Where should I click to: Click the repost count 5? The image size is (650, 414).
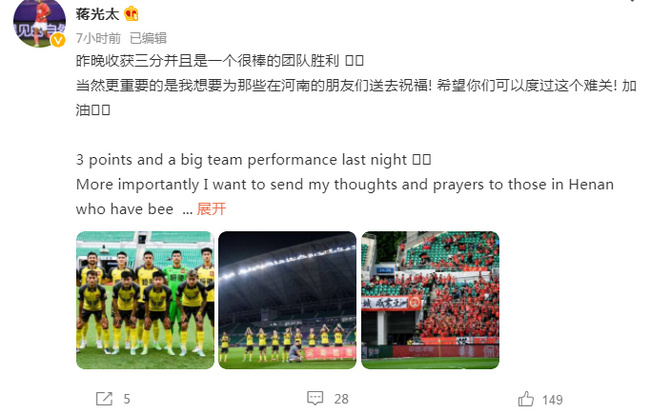click(126, 399)
